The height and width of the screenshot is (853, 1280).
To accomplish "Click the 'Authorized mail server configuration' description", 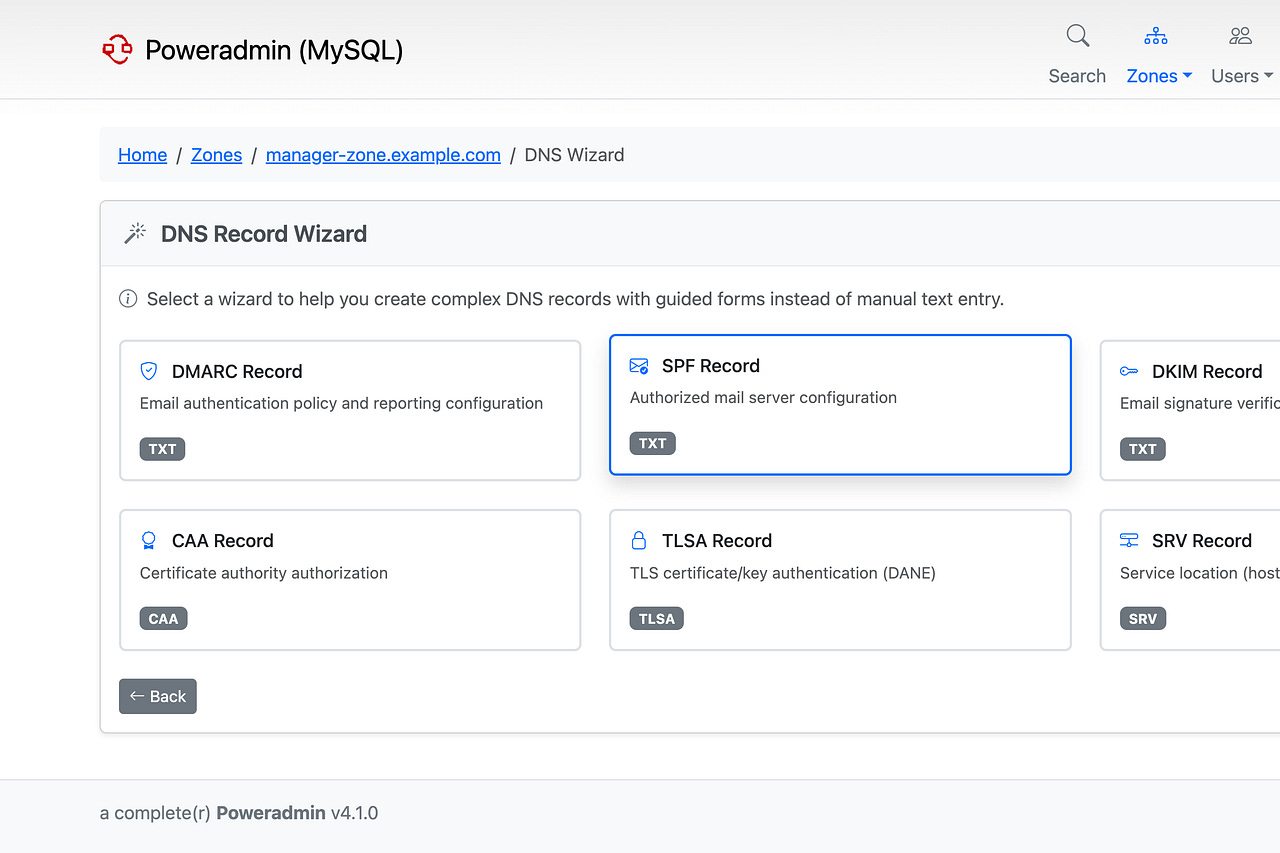I will click(763, 397).
